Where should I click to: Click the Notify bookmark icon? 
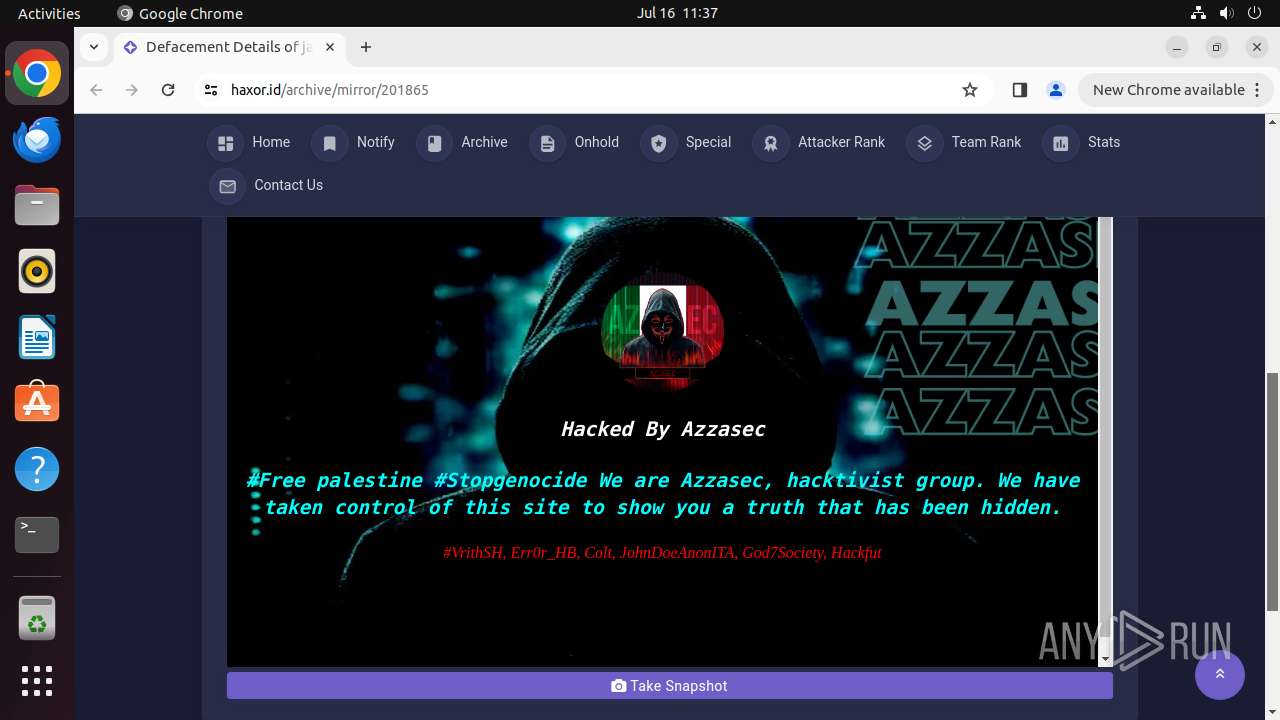pos(329,143)
